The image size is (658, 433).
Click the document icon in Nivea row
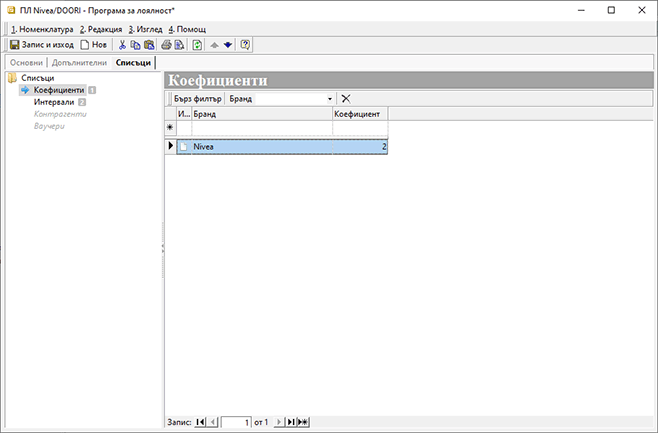pos(184,146)
